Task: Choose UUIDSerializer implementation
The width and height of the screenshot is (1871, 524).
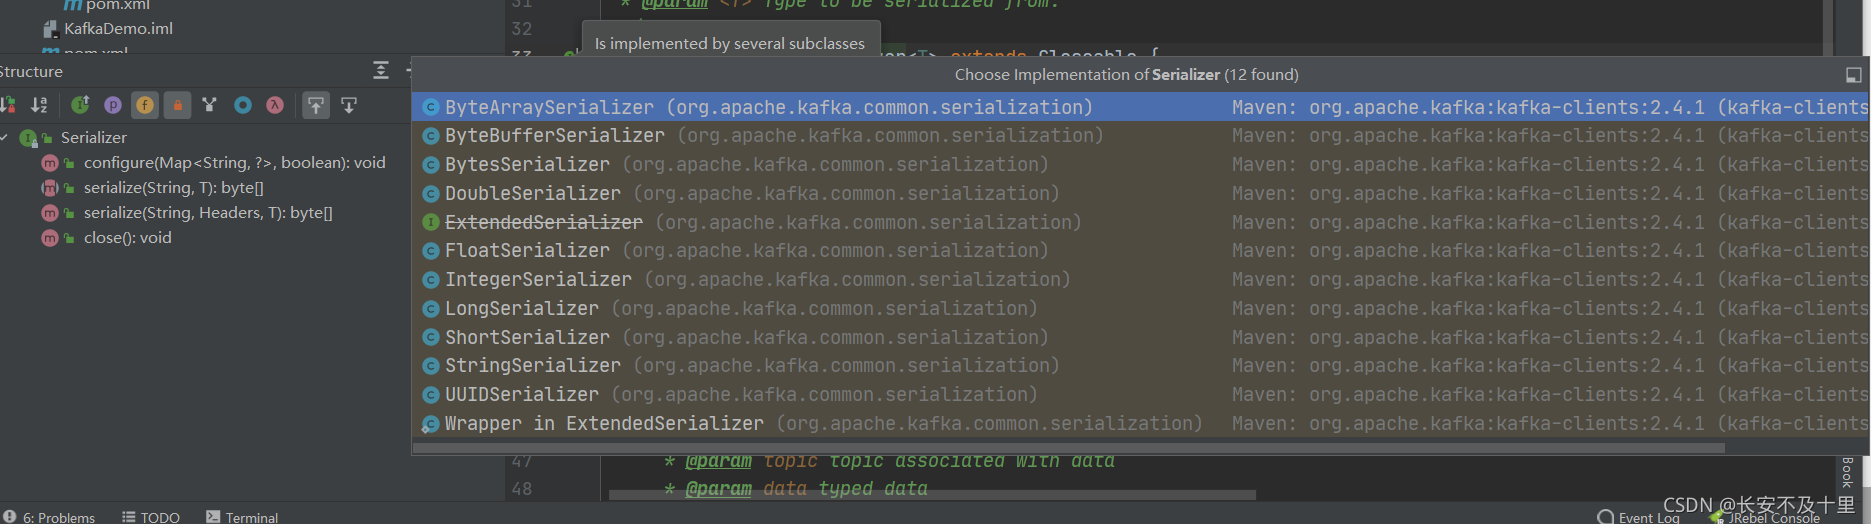Action: (1140, 394)
